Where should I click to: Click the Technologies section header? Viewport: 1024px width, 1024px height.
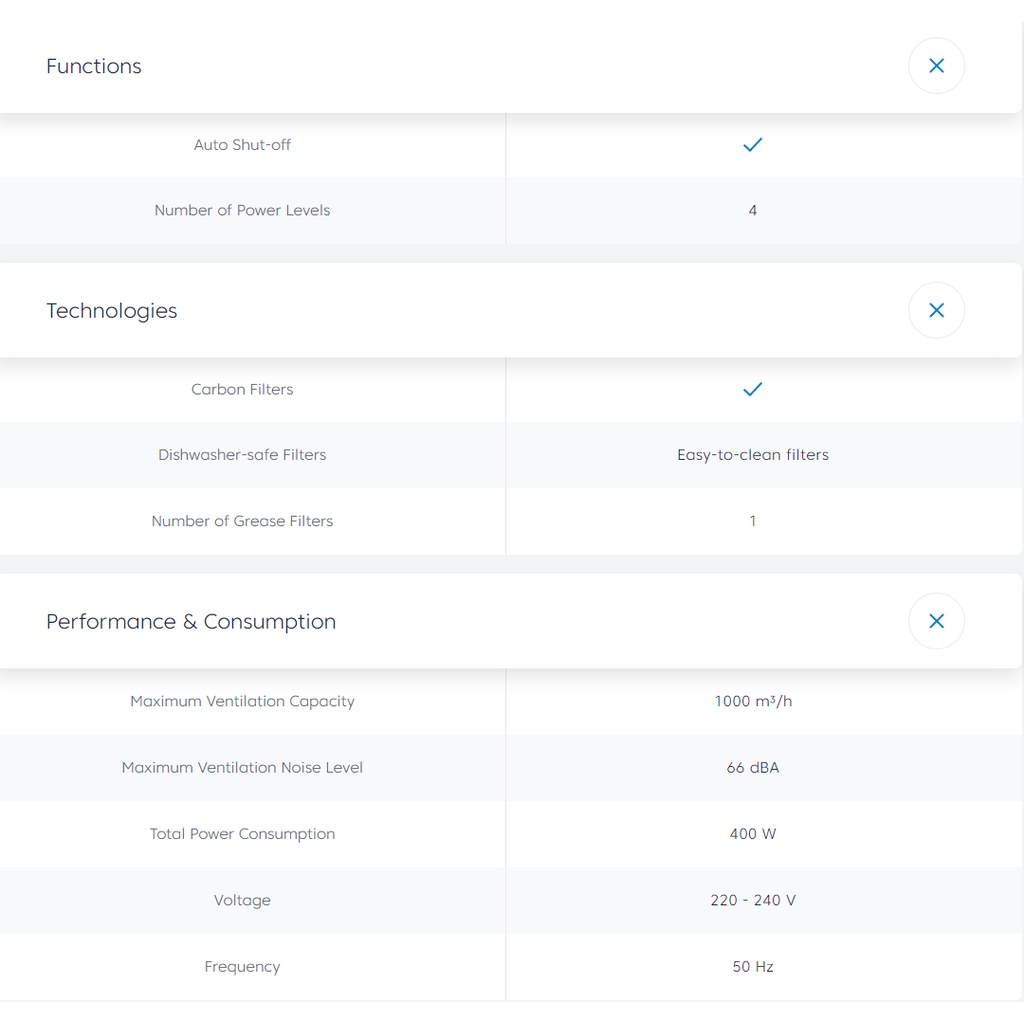point(112,310)
